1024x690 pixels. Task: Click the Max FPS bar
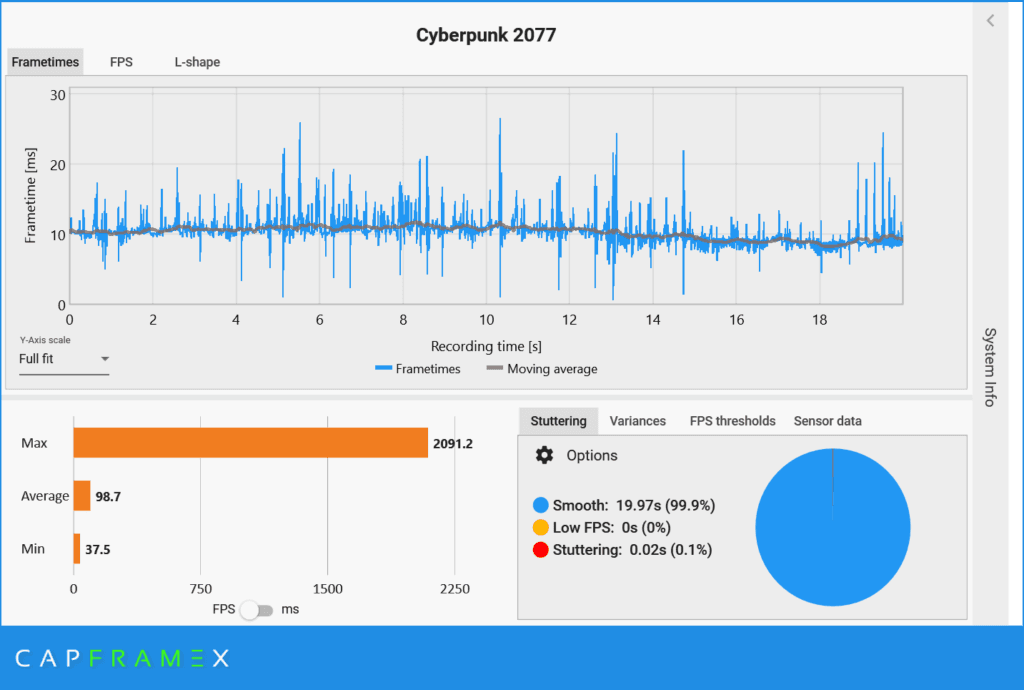(x=251, y=443)
